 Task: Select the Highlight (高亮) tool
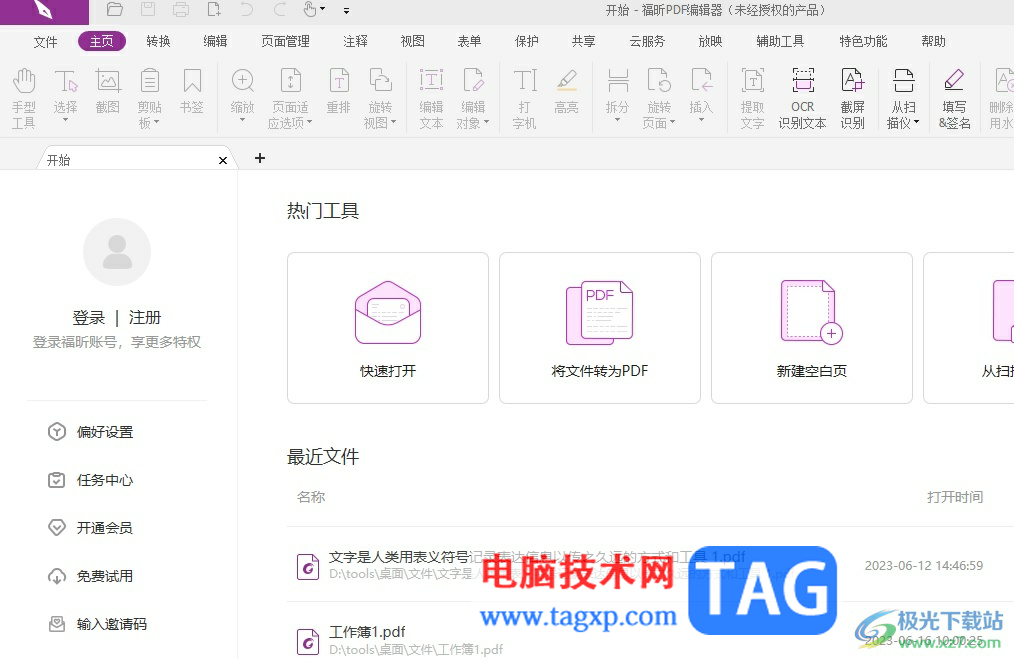click(566, 91)
